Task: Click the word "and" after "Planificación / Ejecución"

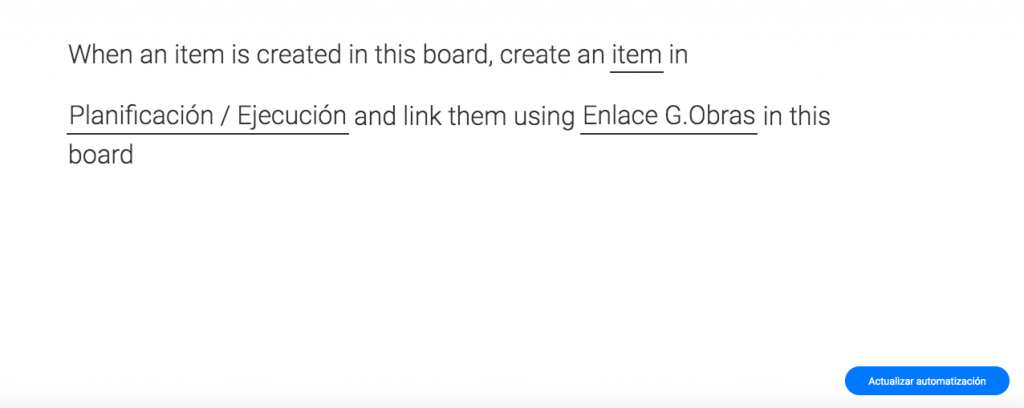Action: 376,116
